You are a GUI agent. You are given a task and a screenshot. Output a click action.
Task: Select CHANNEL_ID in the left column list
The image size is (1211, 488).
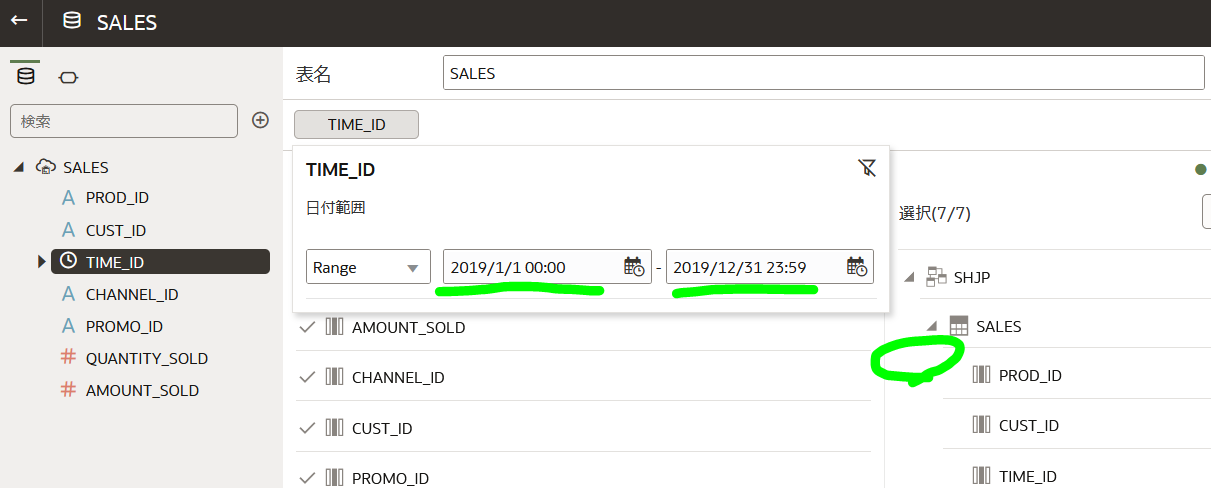click(x=132, y=294)
